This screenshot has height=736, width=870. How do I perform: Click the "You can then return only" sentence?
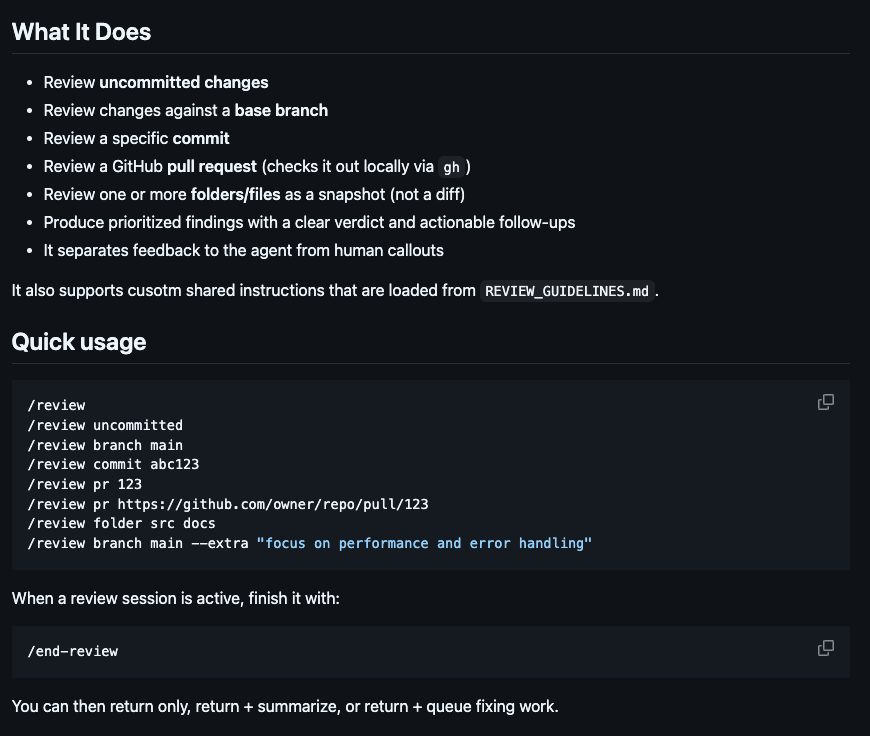[x=285, y=707]
